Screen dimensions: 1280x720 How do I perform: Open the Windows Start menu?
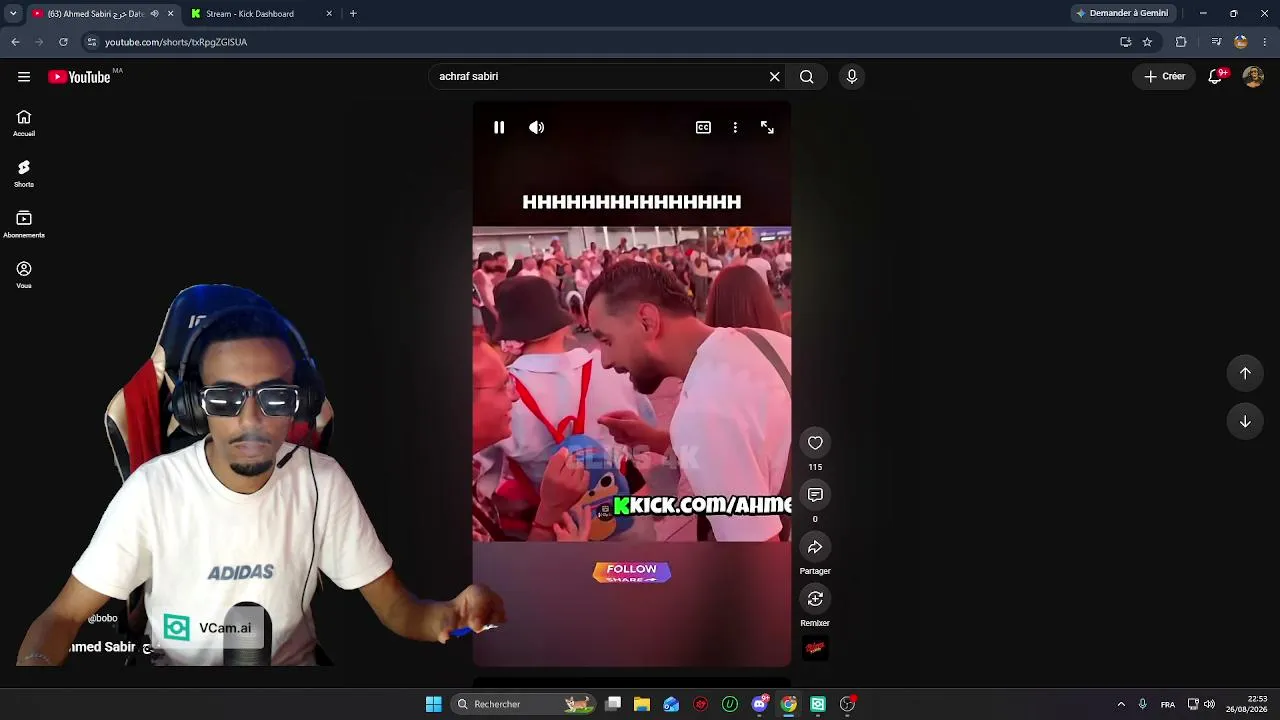click(x=434, y=704)
